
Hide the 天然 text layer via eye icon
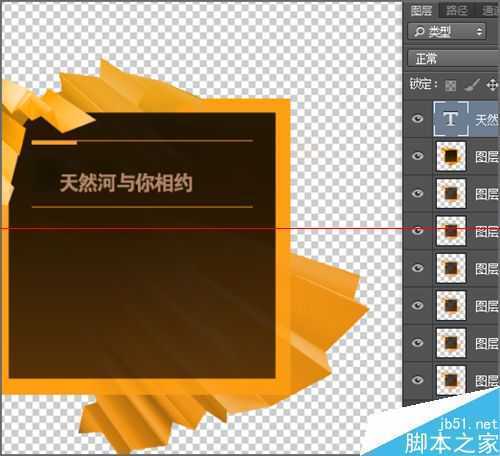pyautogui.click(x=418, y=119)
